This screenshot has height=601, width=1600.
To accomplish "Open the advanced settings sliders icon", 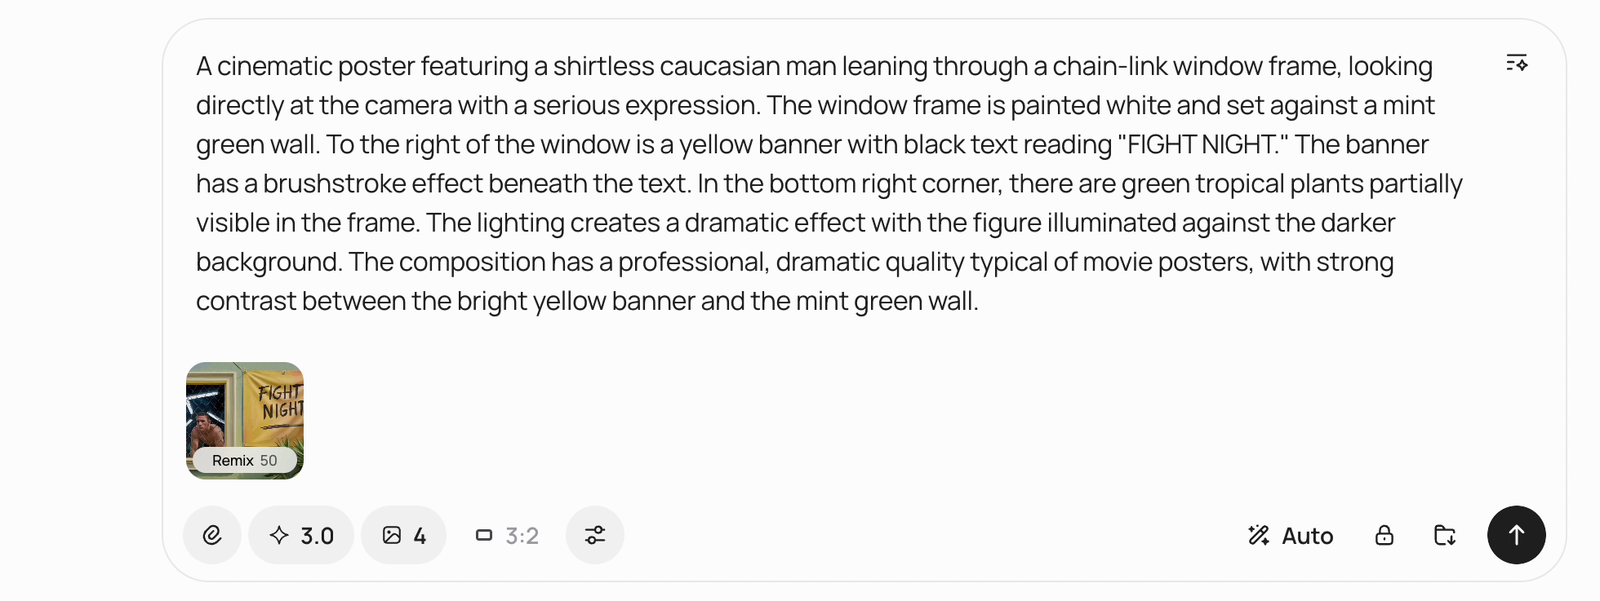I will pyautogui.click(x=595, y=535).
